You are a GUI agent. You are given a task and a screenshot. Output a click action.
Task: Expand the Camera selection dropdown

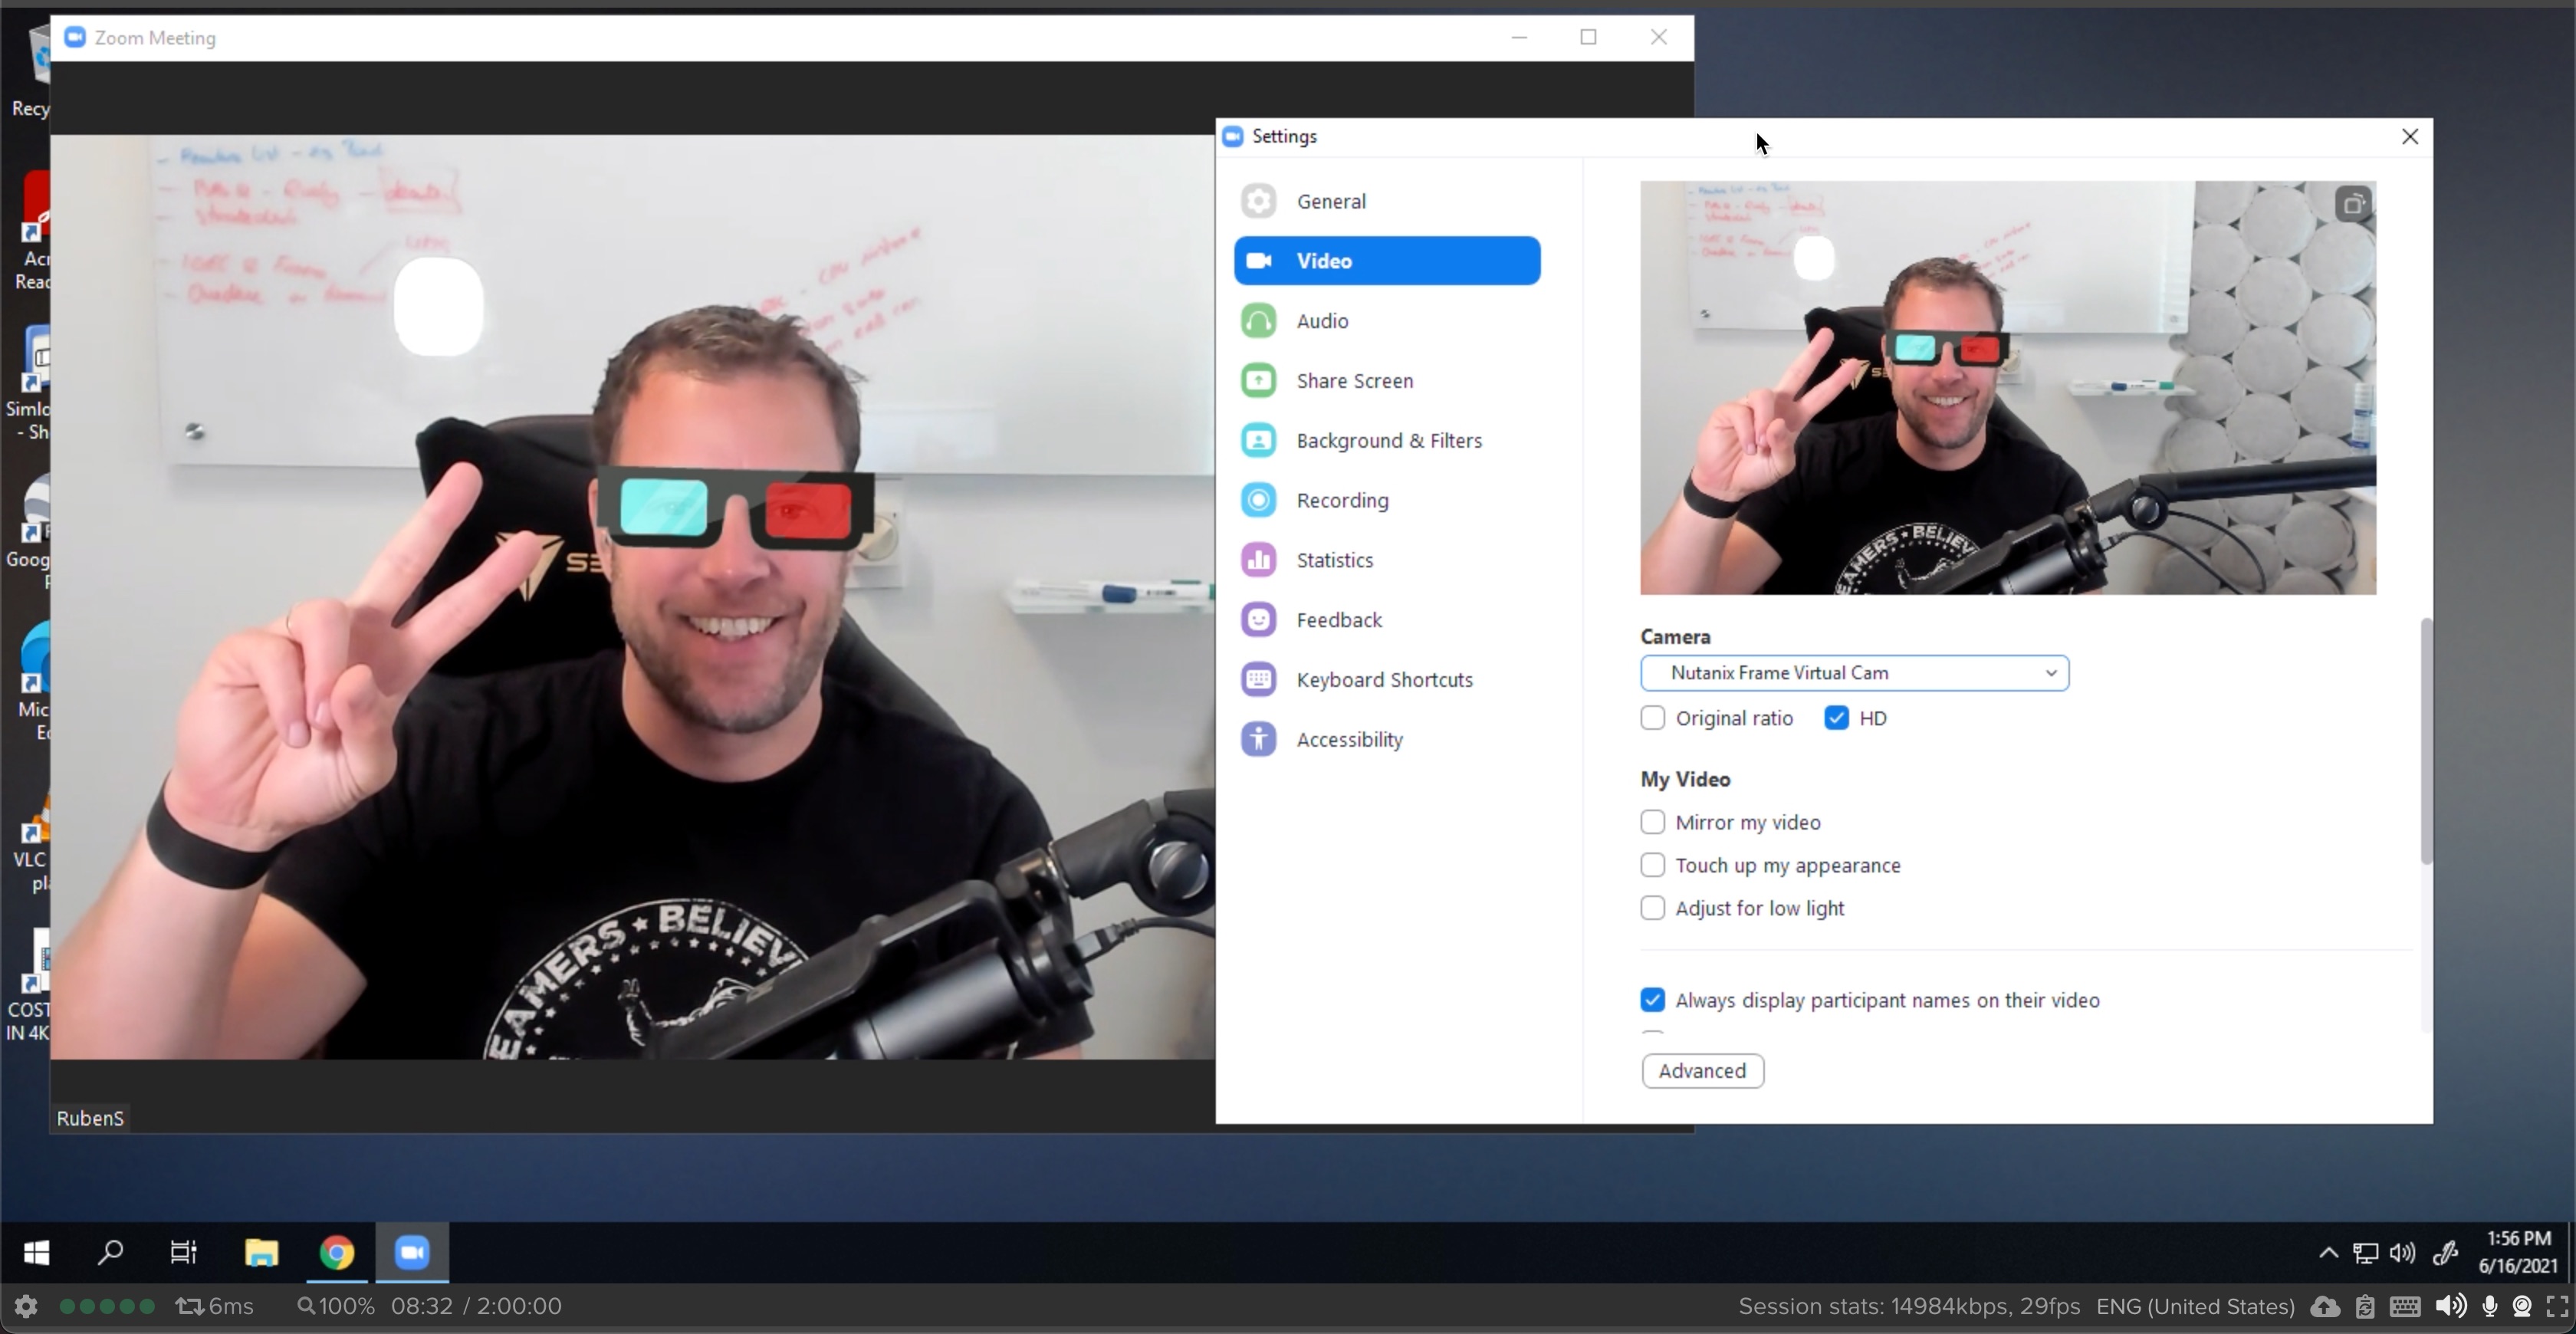(x=1854, y=673)
